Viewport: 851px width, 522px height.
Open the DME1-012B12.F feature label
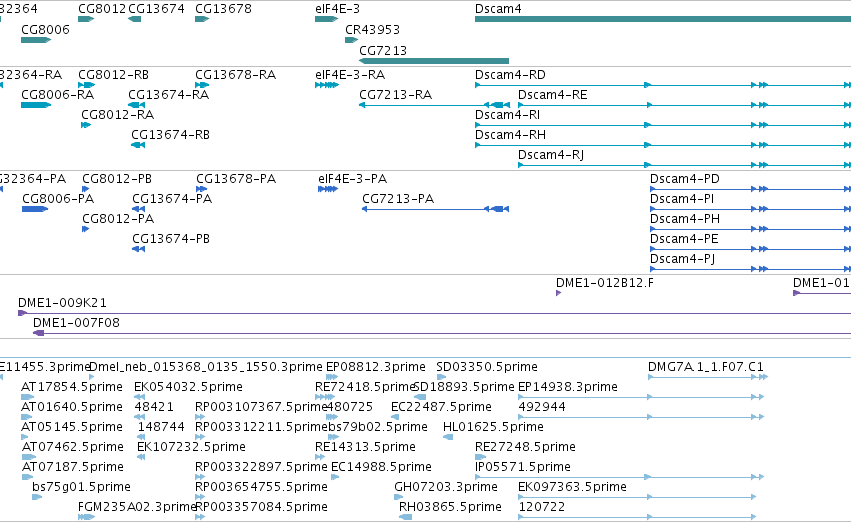[x=605, y=283]
